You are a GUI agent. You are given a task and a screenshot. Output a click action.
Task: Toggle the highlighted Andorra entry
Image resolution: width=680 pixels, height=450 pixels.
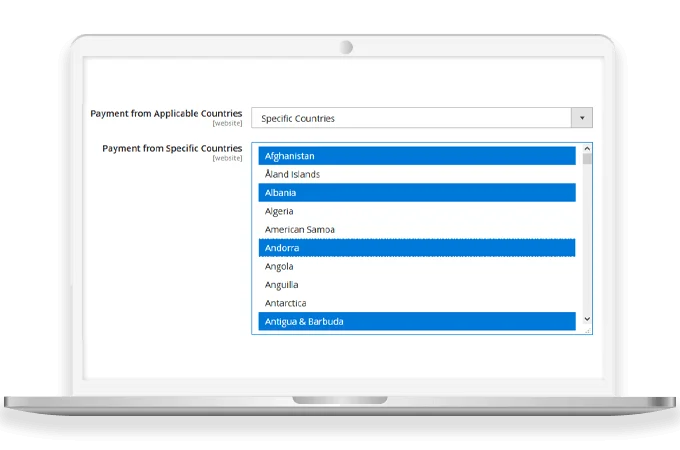tap(416, 248)
